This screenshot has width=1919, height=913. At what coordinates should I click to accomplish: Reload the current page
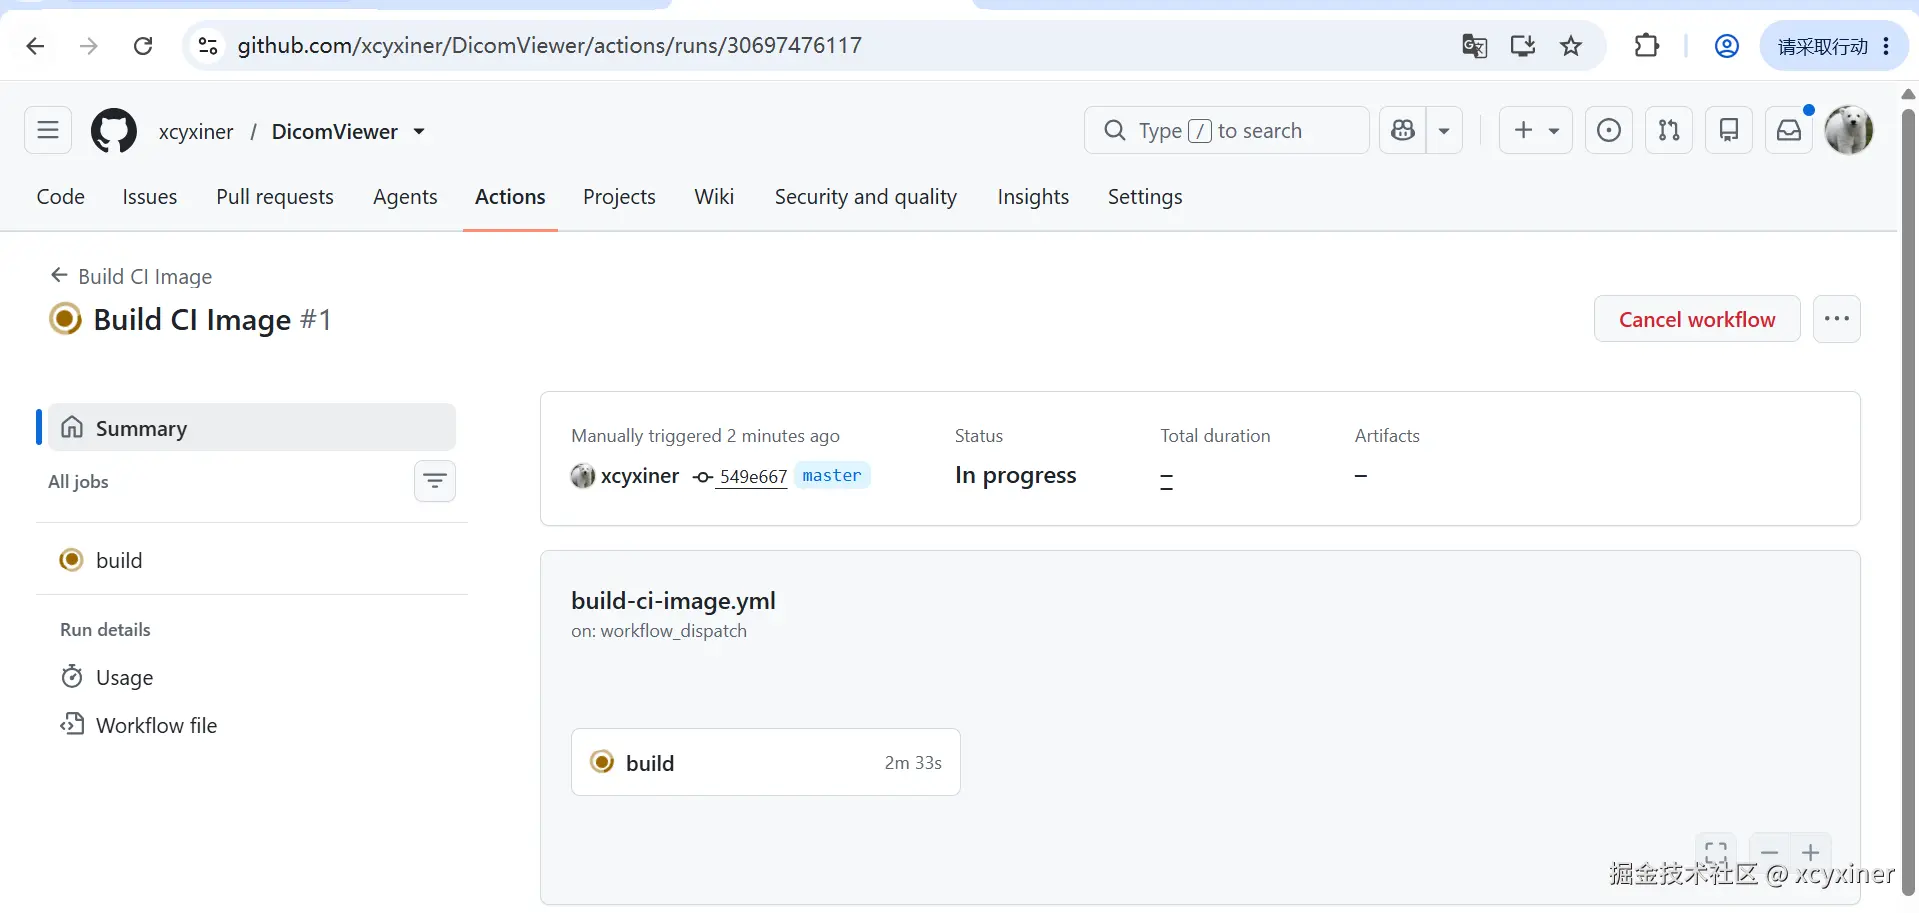143,46
